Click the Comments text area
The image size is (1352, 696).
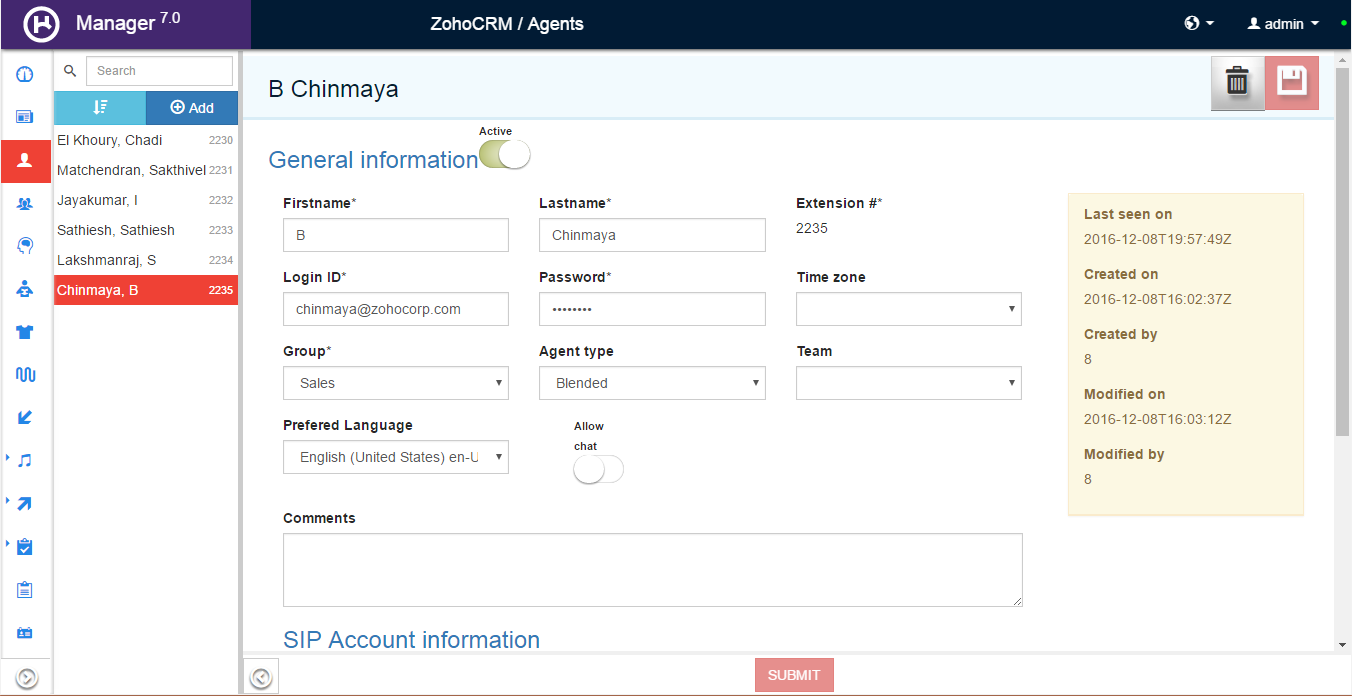click(x=653, y=570)
